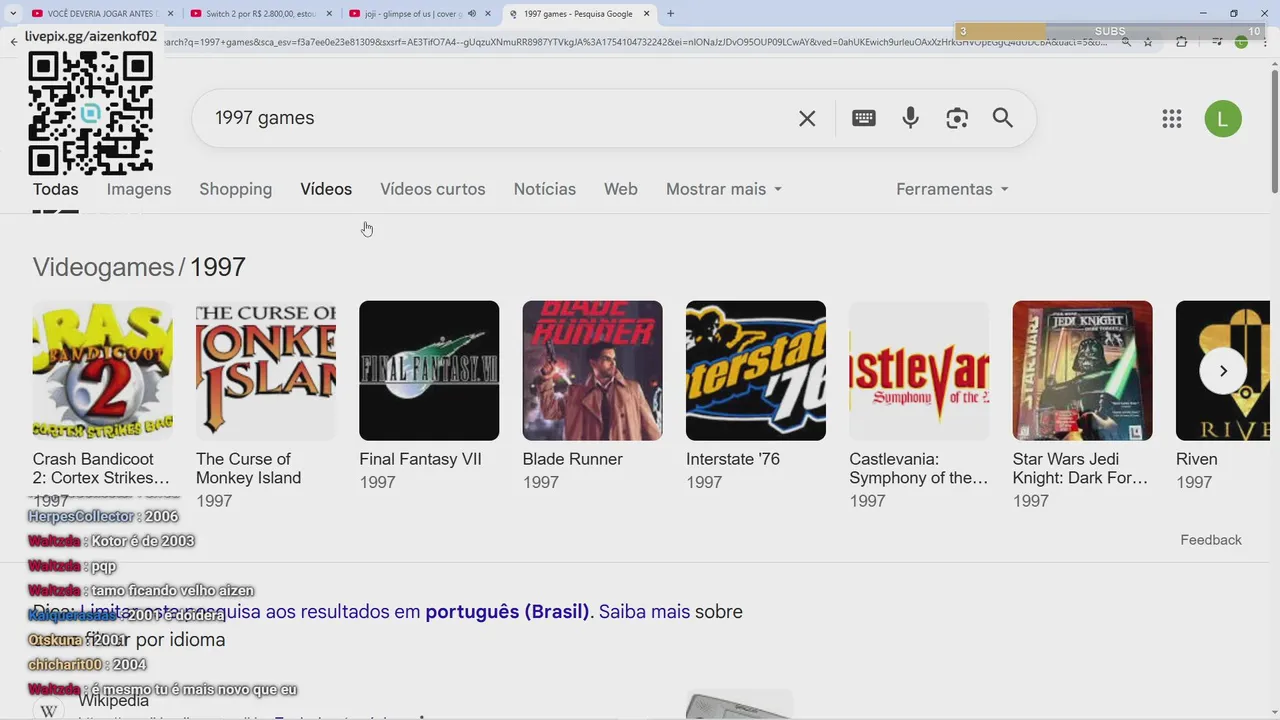This screenshot has width=1280, height=720.
Task: Click the 'The Curse of Monkey Island' title
Action: coord(248,468)
